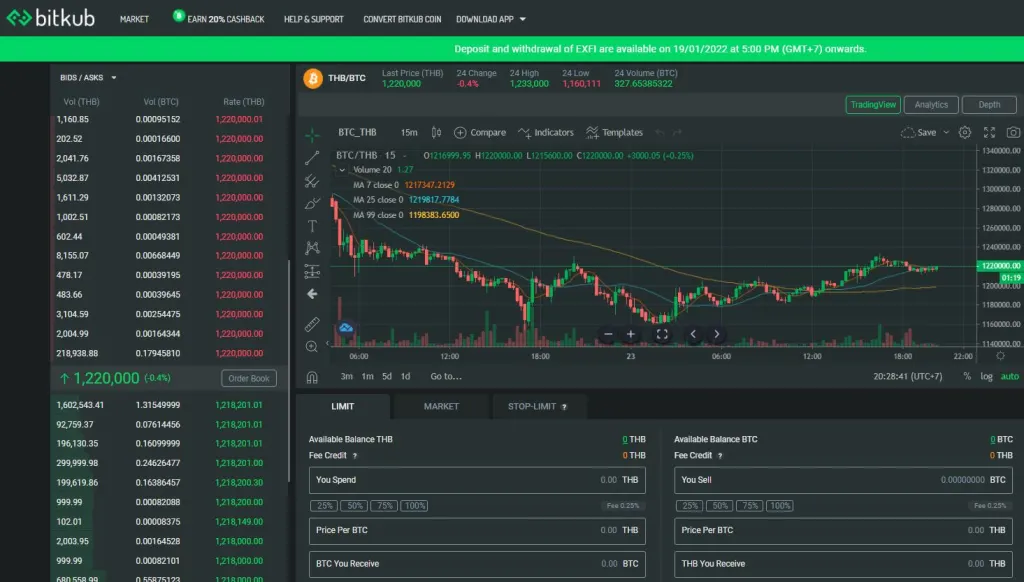Viewport: 1024px width, 582px height.
Task: Click the chart undo arrow
Action: [x=660, y=133]
